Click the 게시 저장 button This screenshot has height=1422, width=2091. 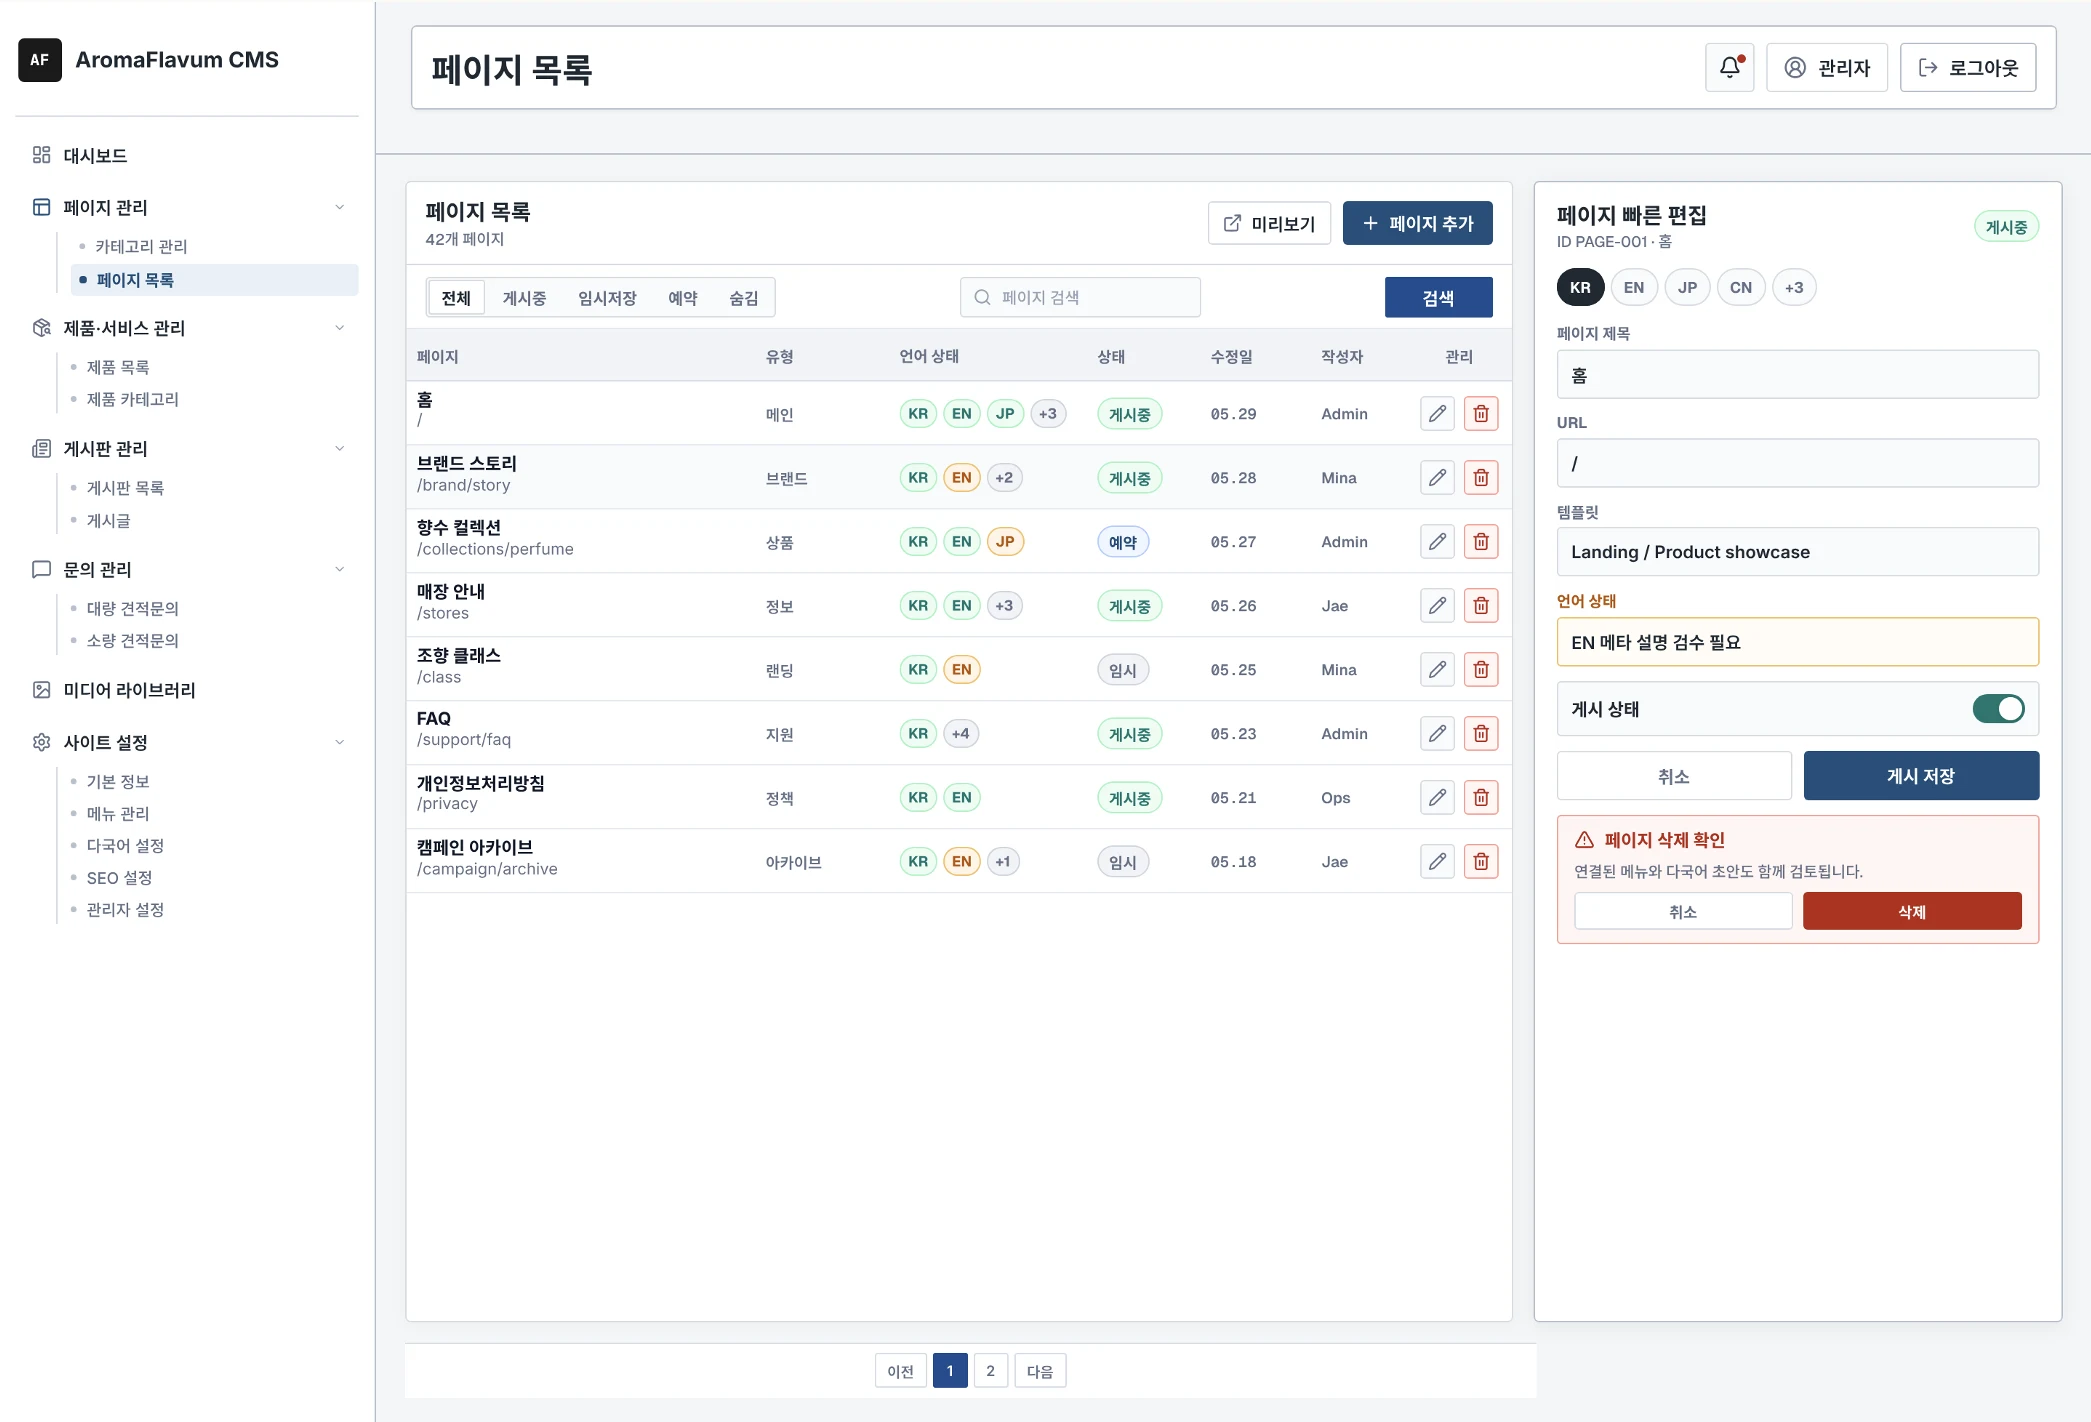(1921, 776)
